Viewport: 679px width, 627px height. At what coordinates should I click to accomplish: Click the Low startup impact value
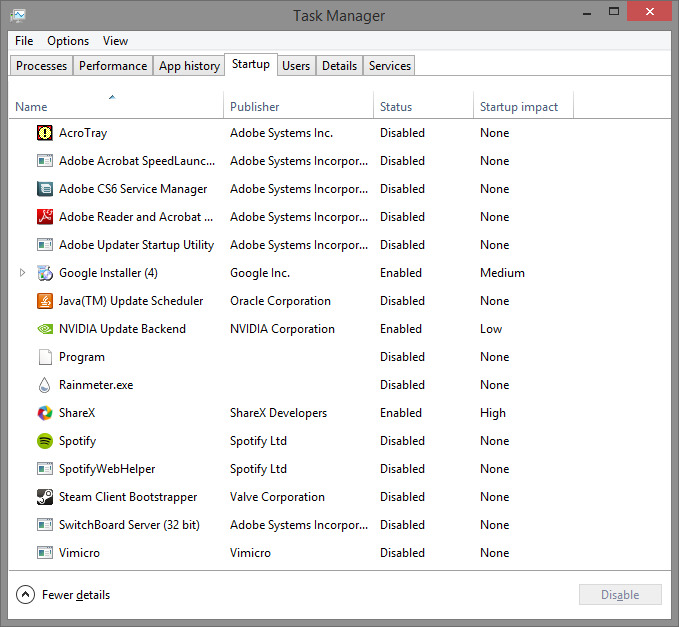(491, 329)
